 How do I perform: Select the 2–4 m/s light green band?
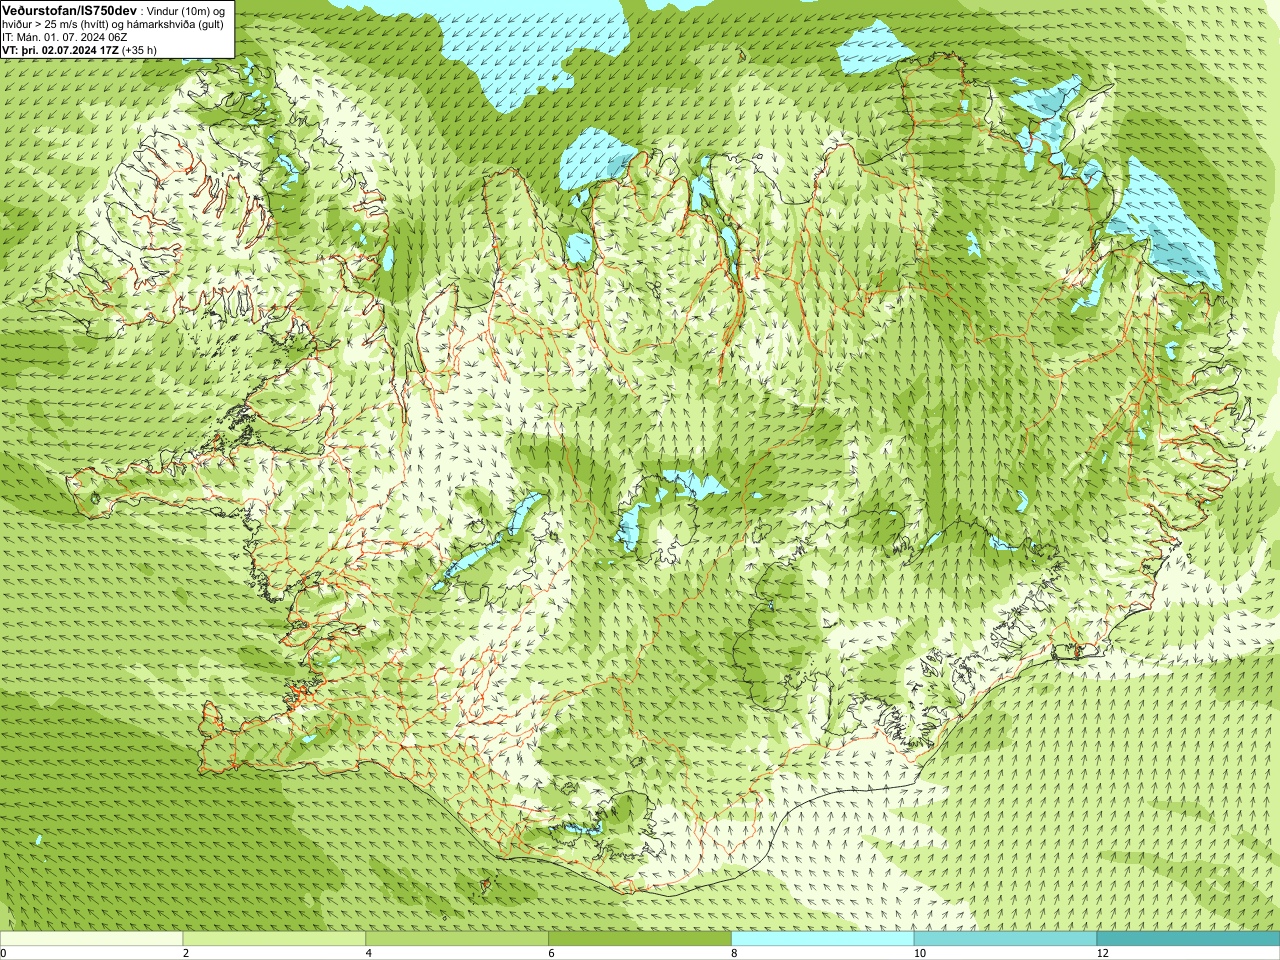point(274,939)
